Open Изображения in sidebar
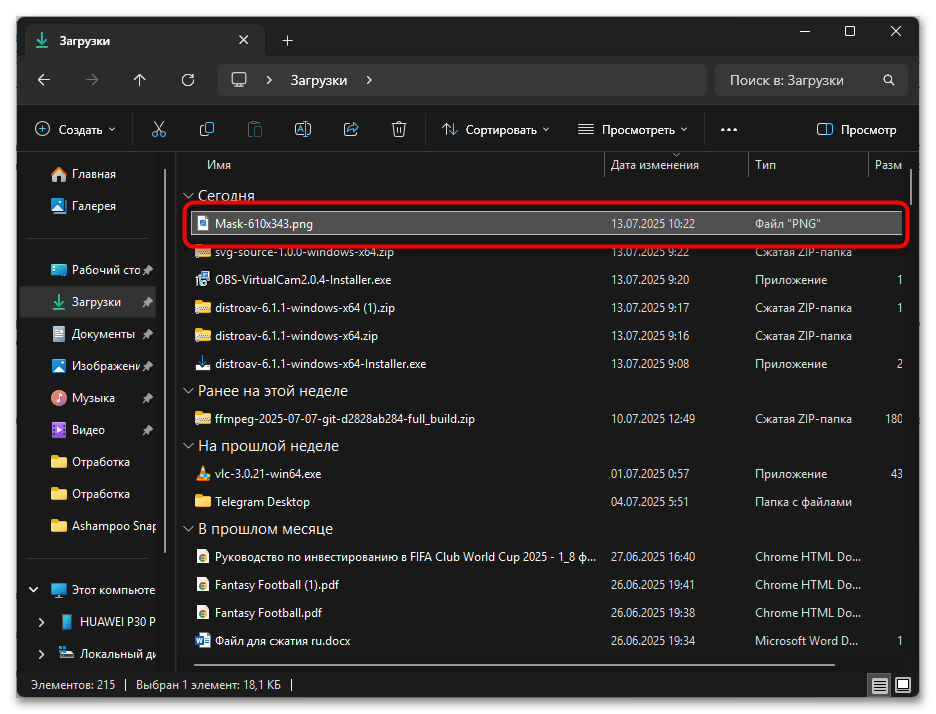936x714 pixels. point(88,366)
